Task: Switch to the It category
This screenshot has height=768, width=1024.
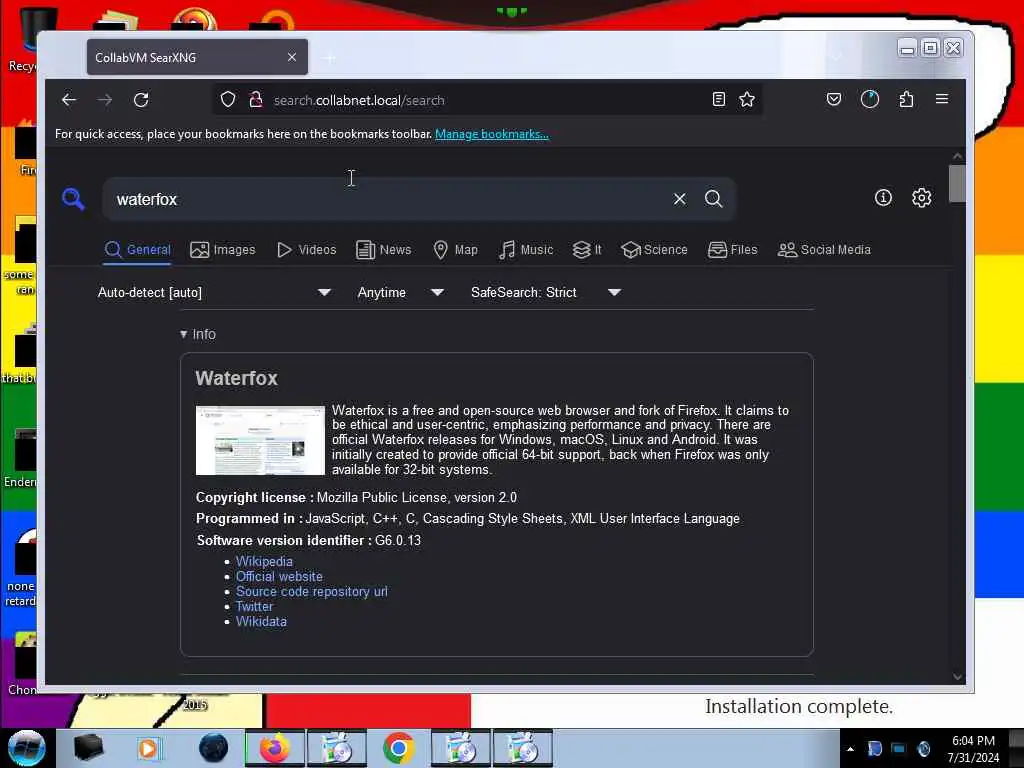Action: coord(587,249)
